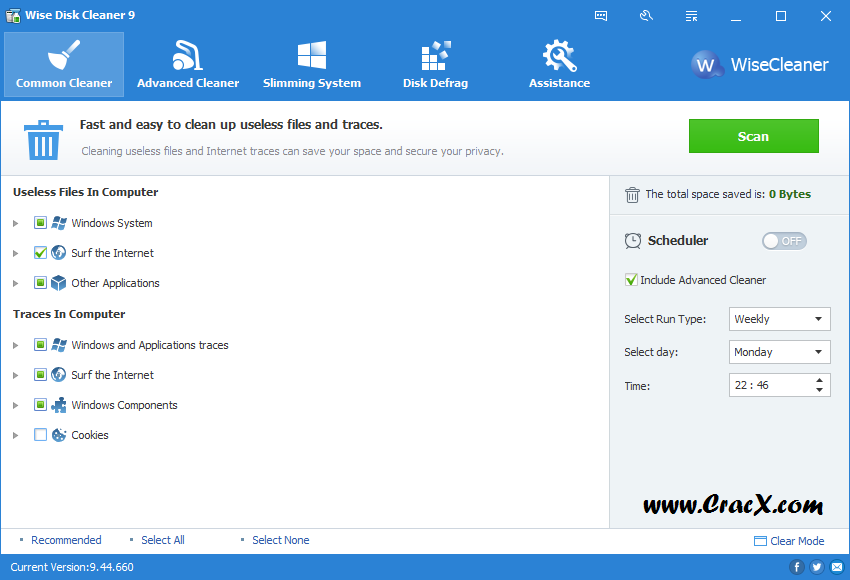Click the Other Applications cube icon
This screenshot has width=850, height=580.
point(59,282)
